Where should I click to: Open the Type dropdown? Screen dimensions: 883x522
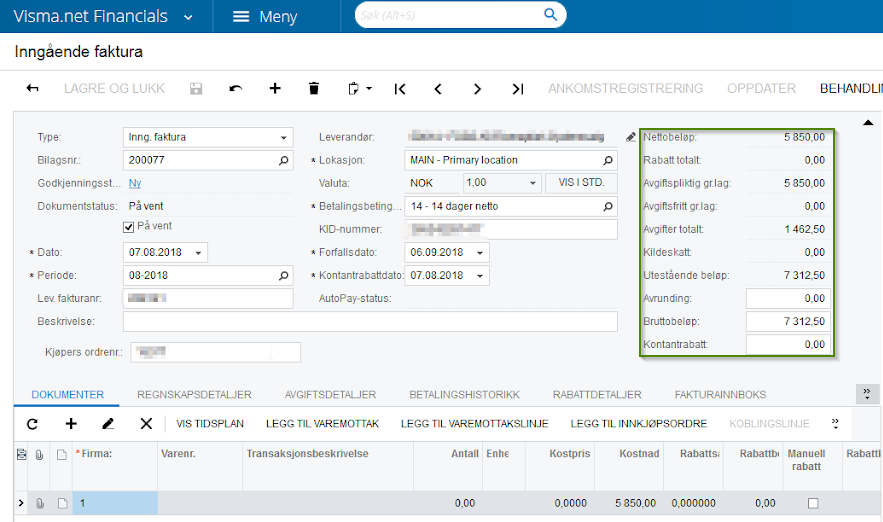pyautogui.click(x=284, y=137)
